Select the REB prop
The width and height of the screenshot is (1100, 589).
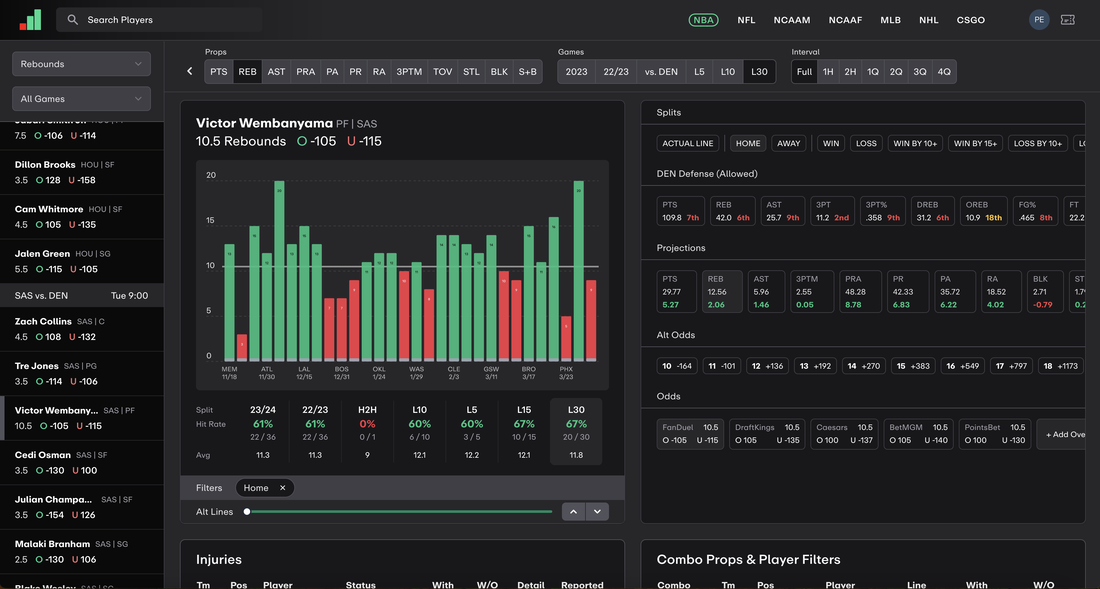248,72
